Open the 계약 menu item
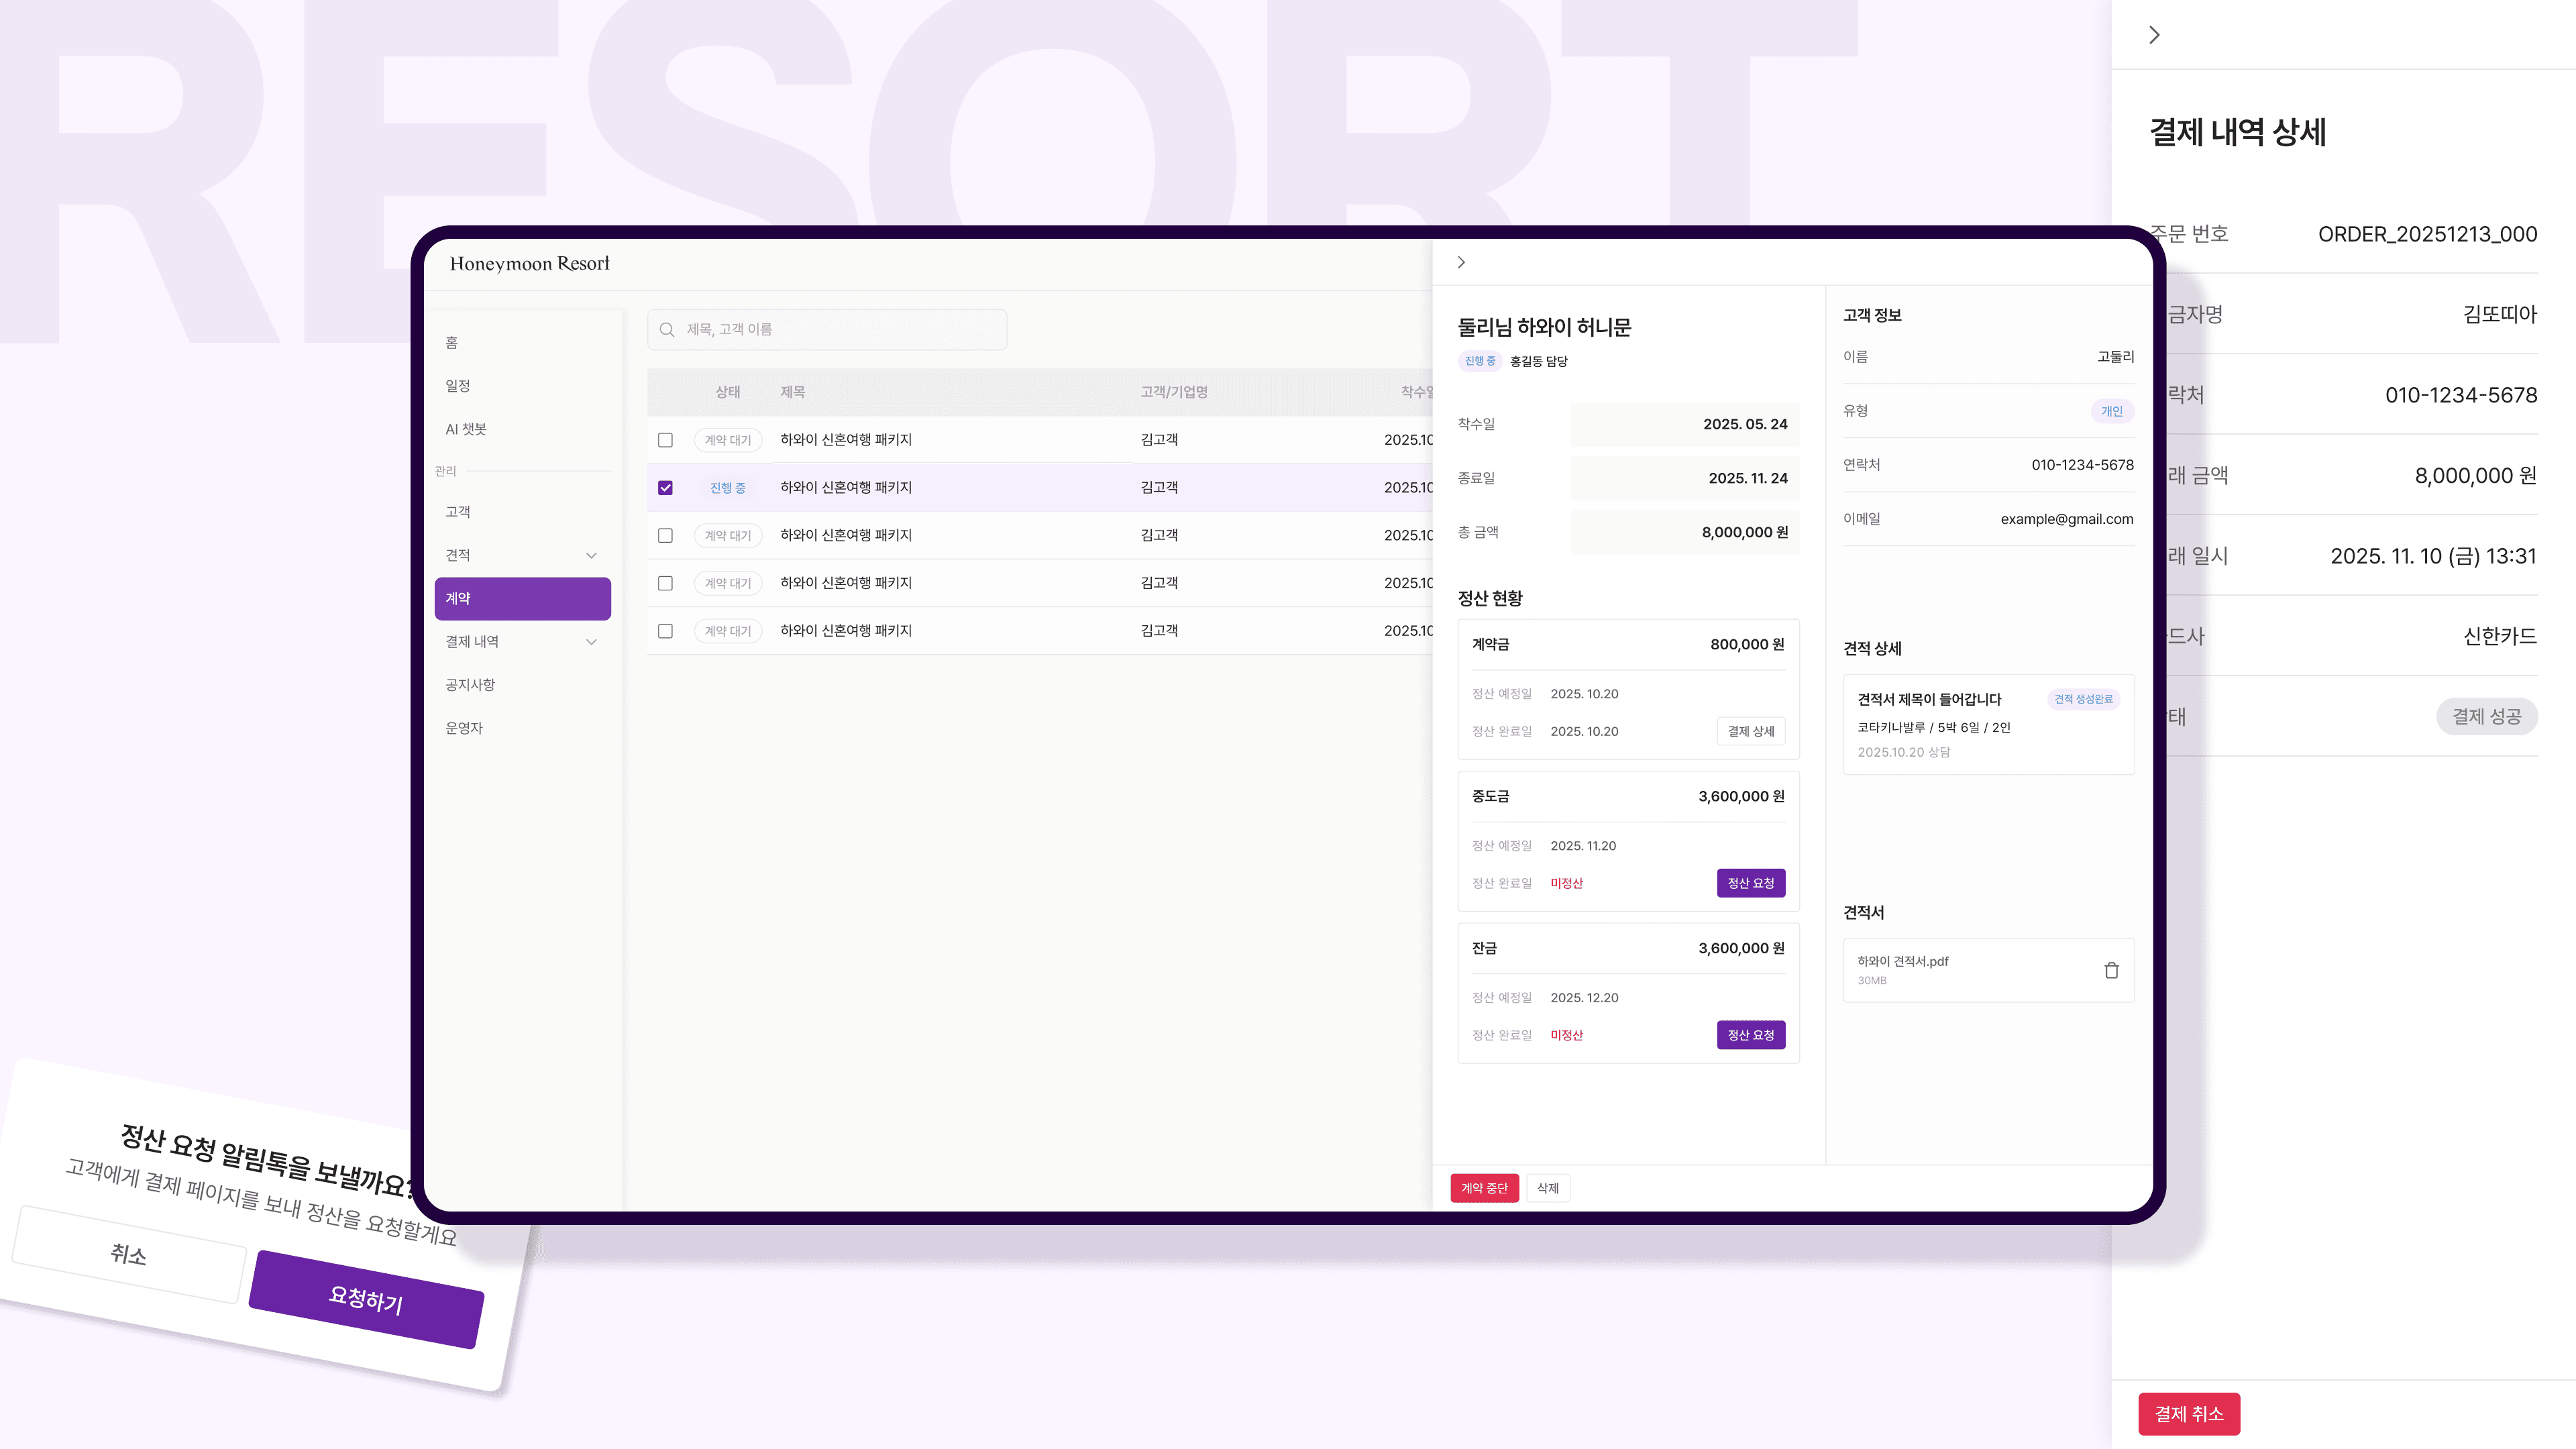2576x1449 pixels. 522,598
